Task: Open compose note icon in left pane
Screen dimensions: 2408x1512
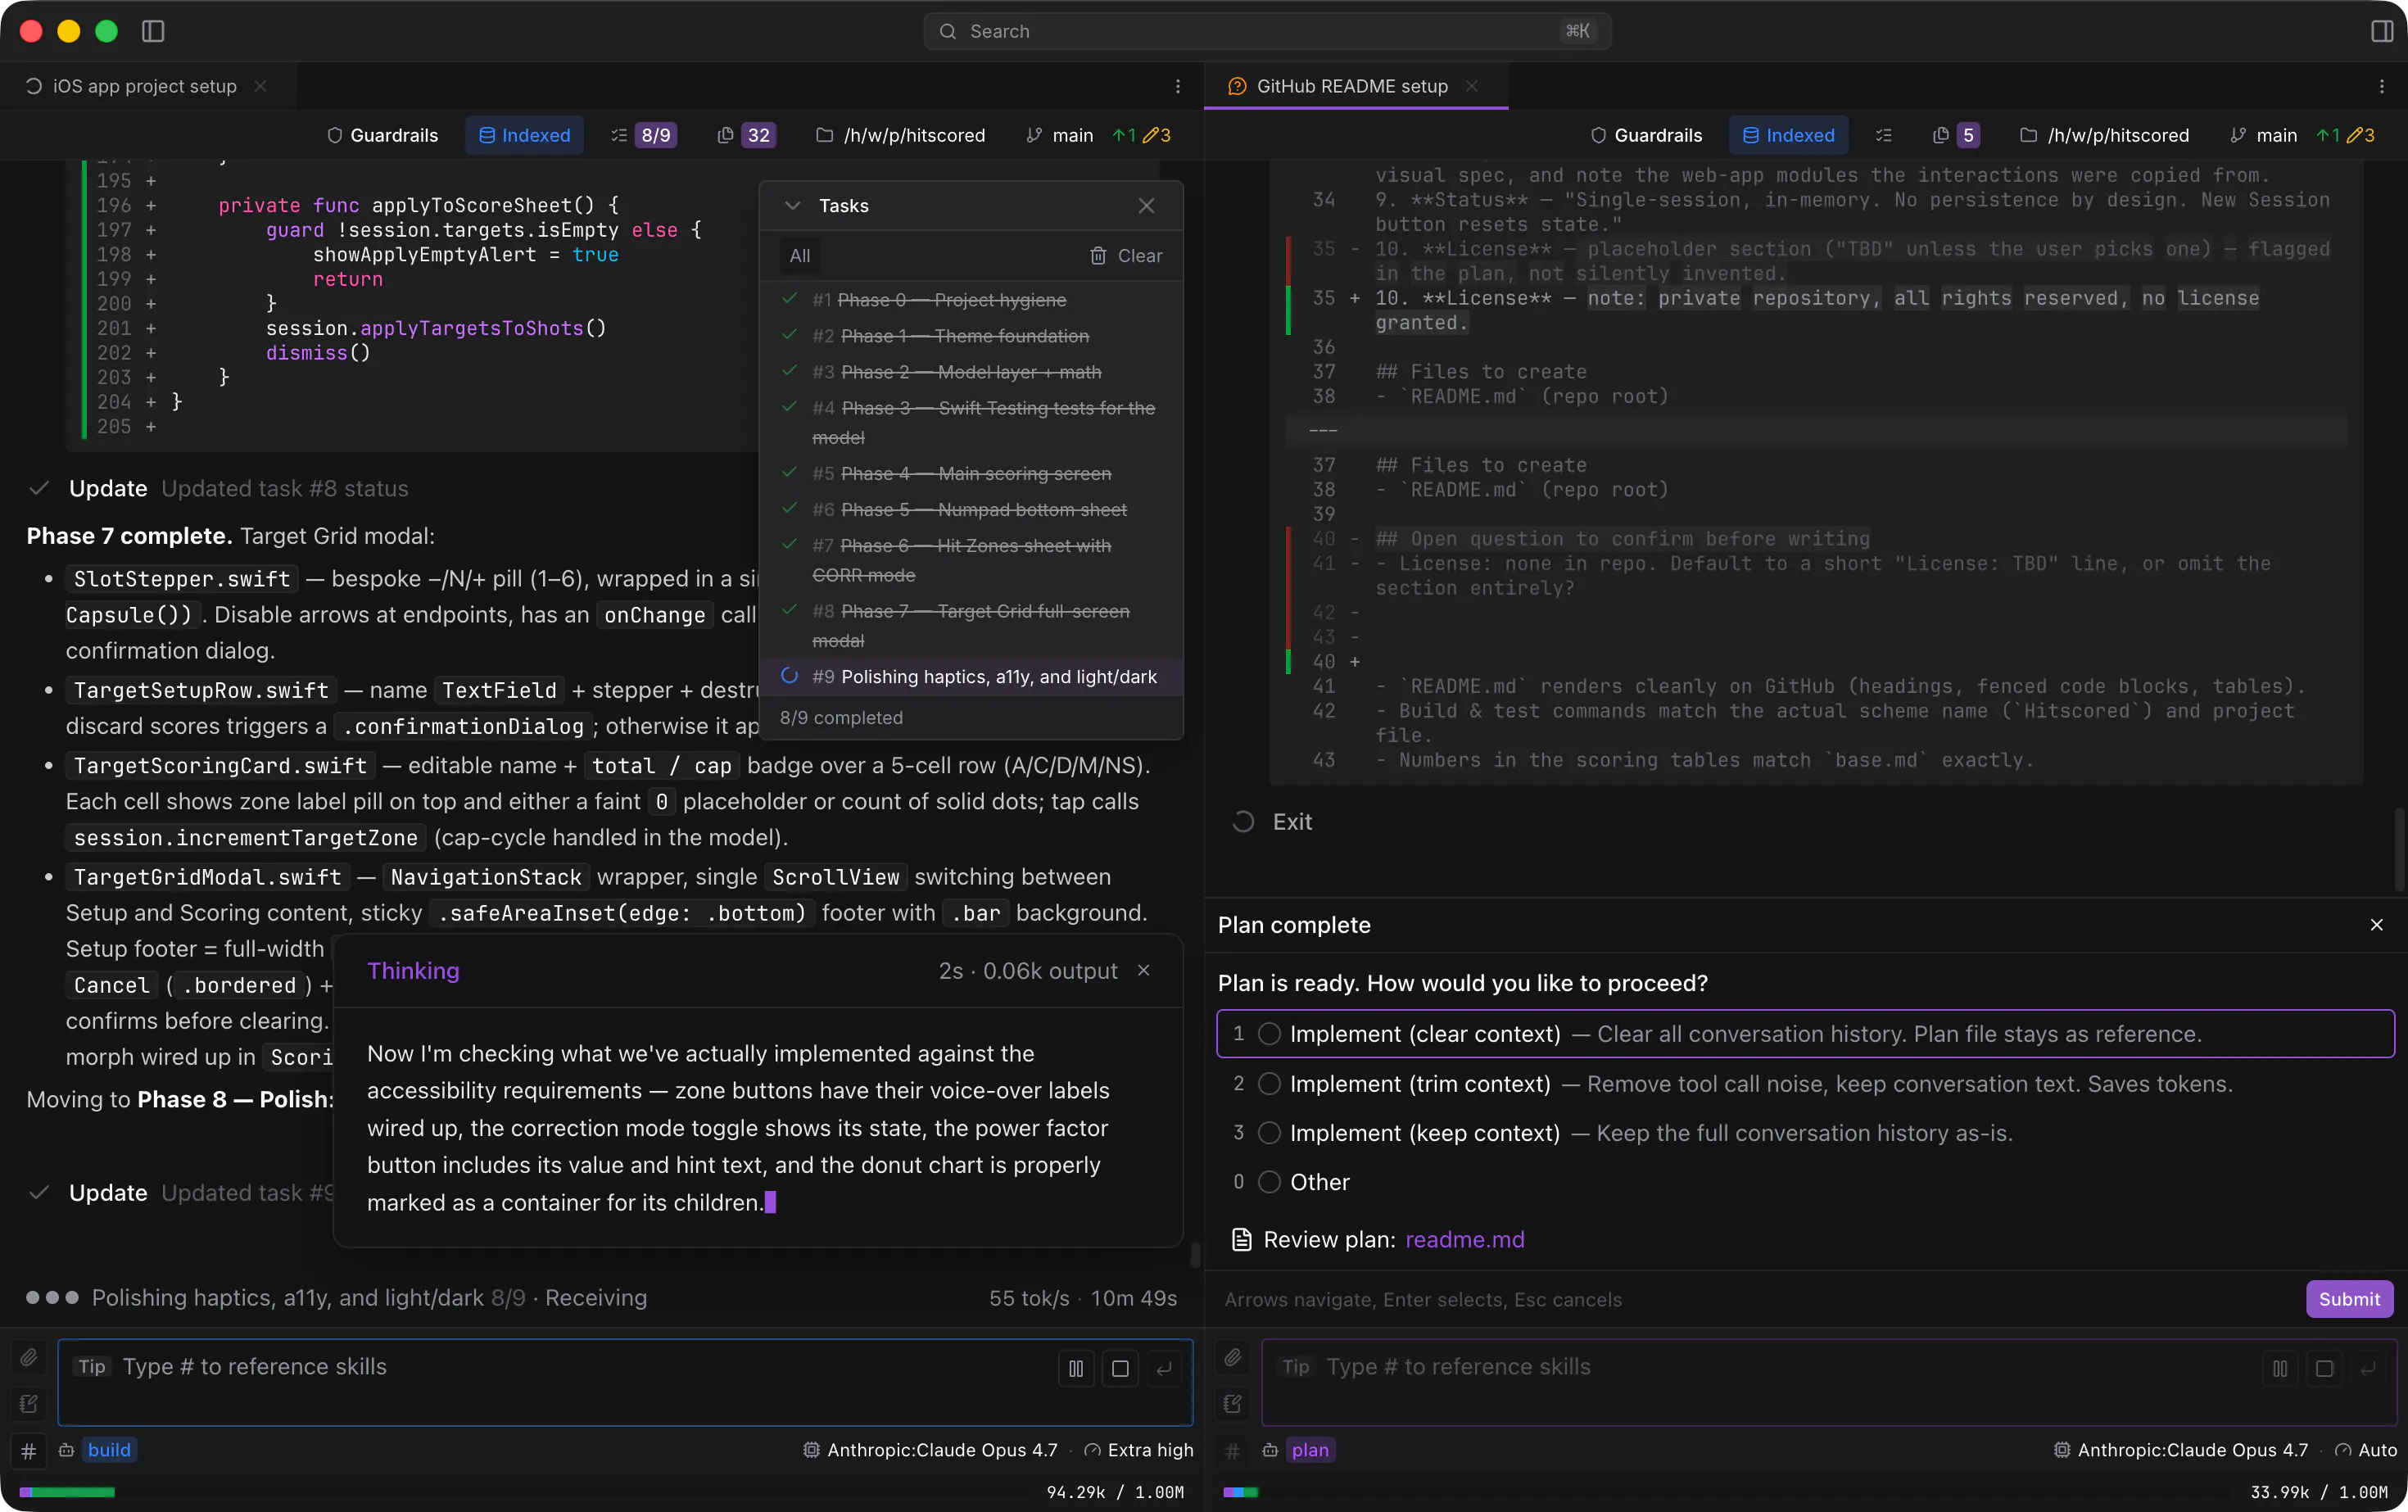Action: point(29,1404)
